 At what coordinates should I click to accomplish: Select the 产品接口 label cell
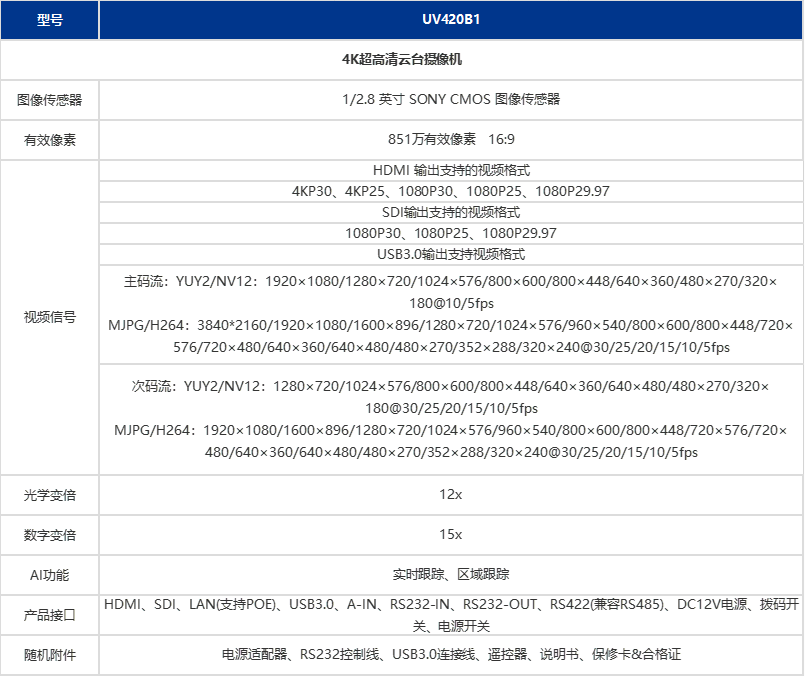(50, 615)
